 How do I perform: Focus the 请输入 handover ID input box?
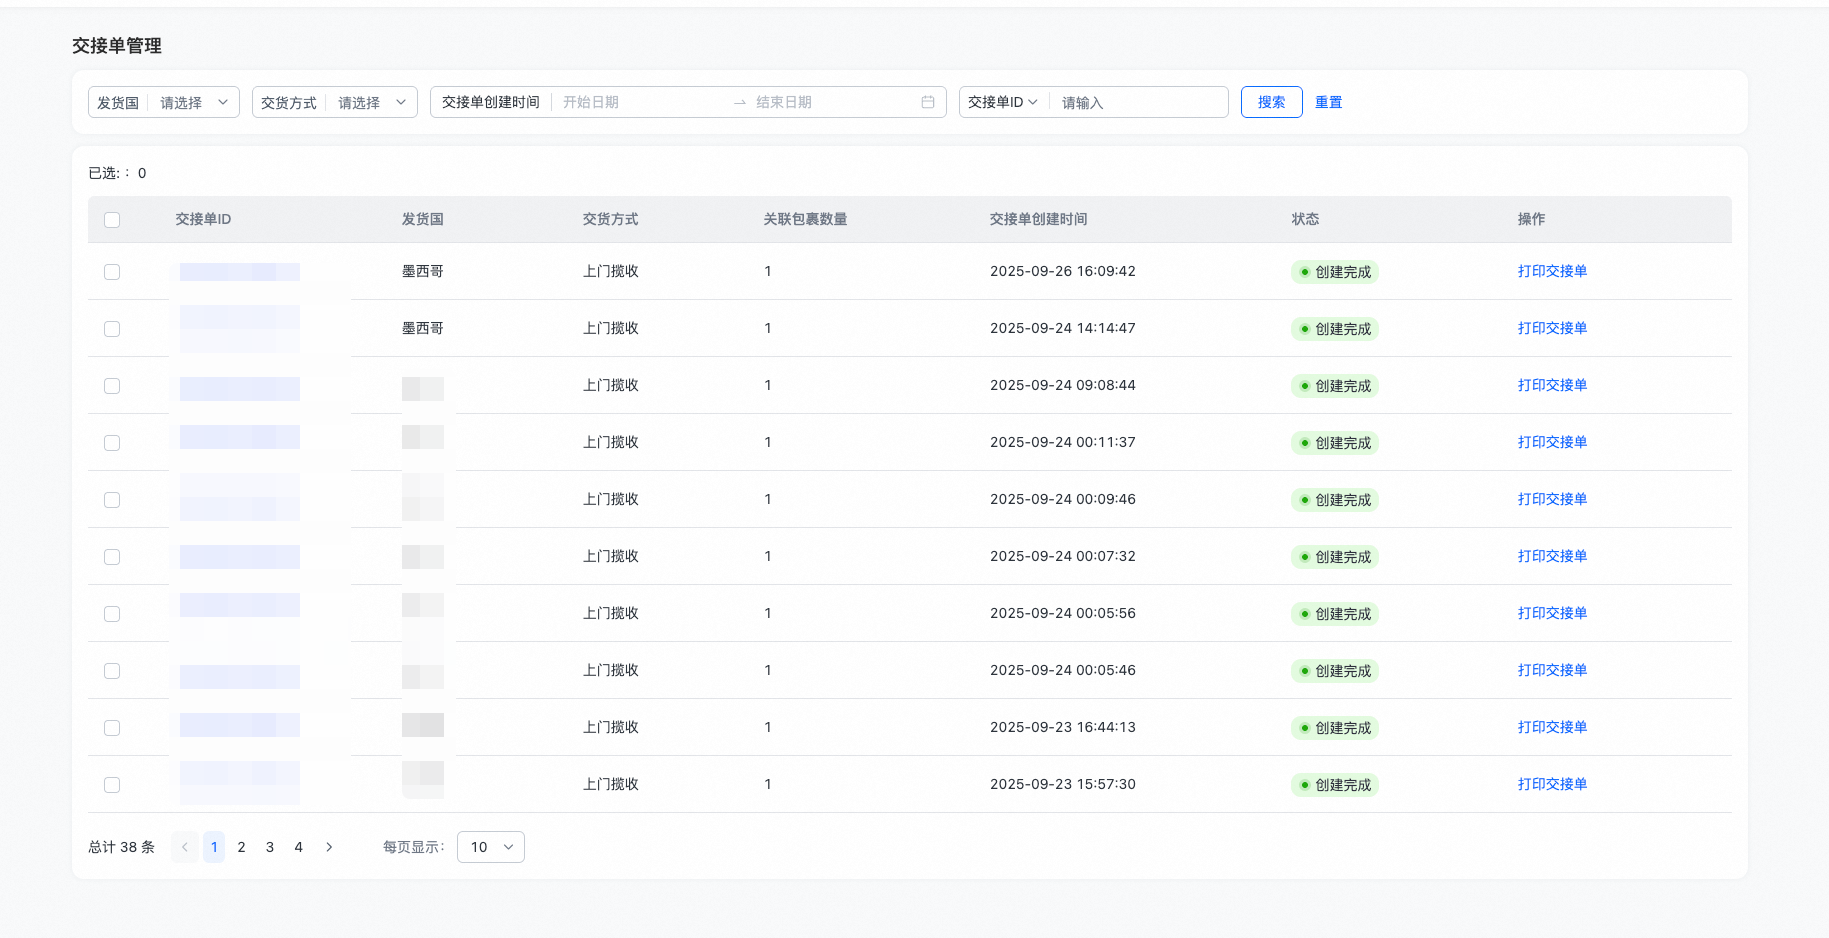(1138, 102)
